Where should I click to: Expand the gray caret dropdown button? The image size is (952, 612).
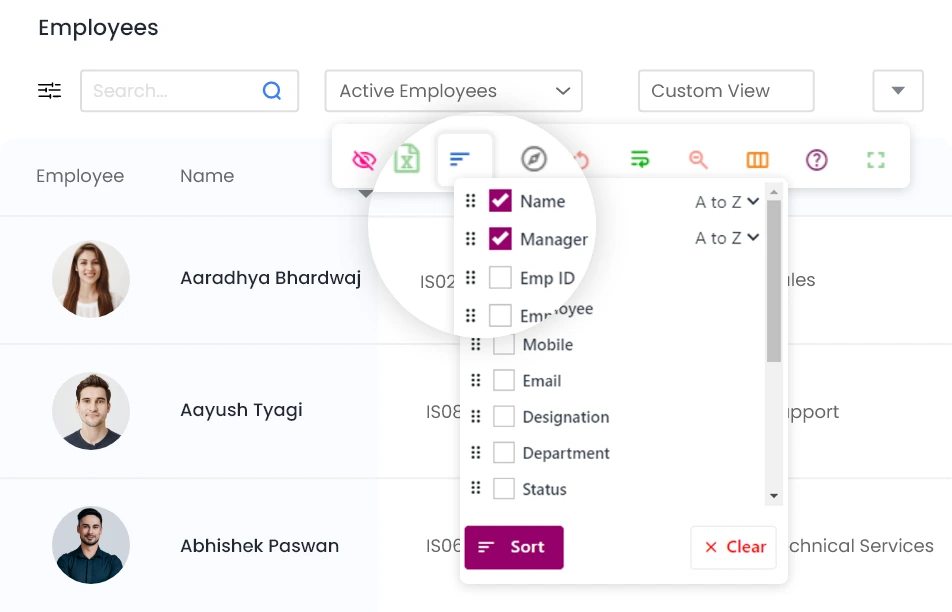pyautogui.click(x=898, y=91)
